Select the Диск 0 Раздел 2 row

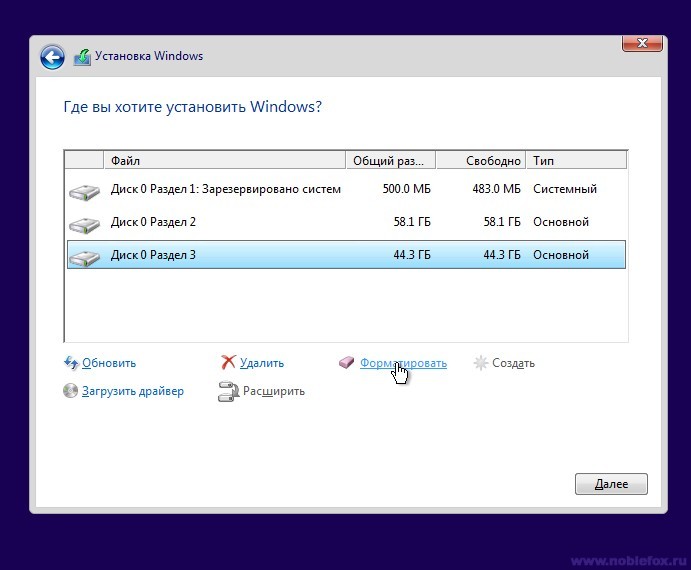[346, 222]
